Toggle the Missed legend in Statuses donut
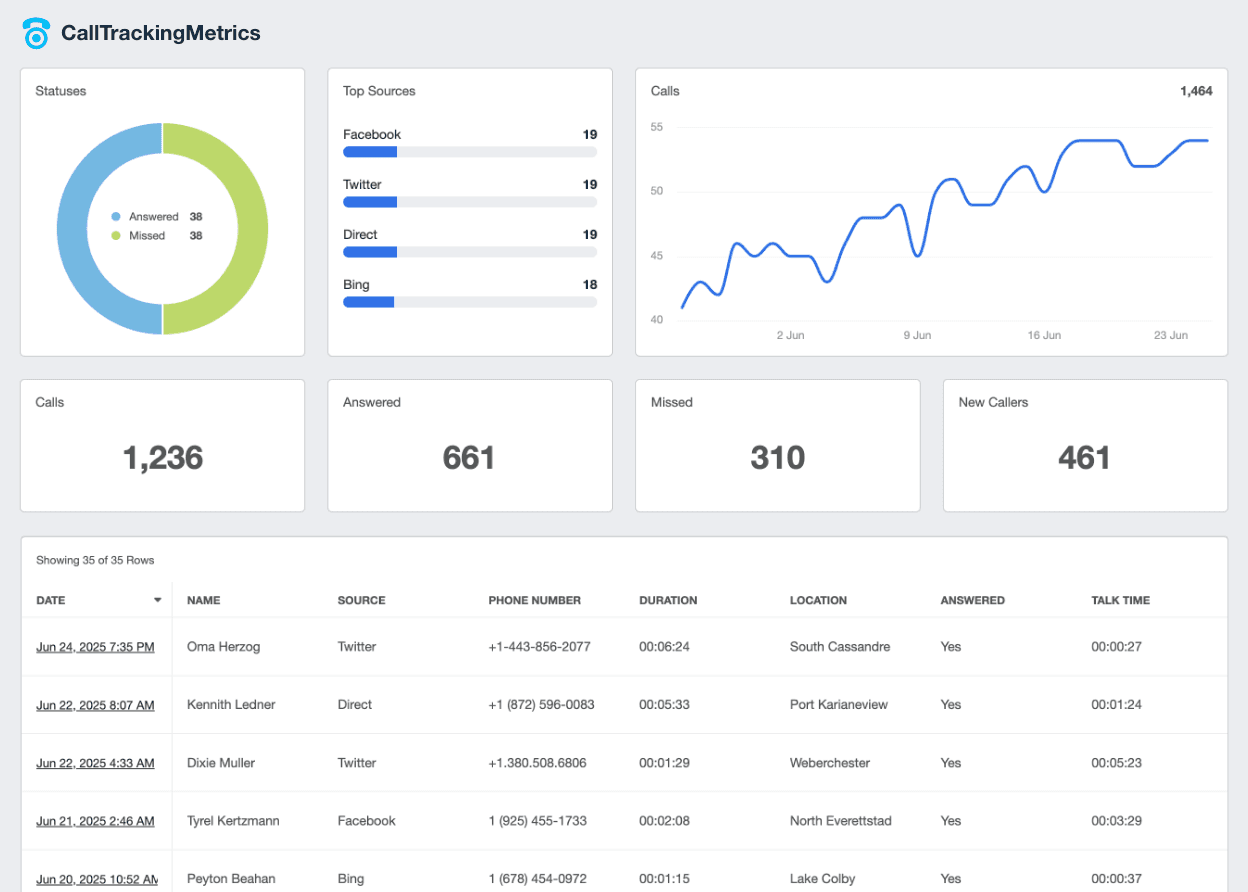Image resolution: width=1248 pixels, height=892 pixels. tap(150, 235)
